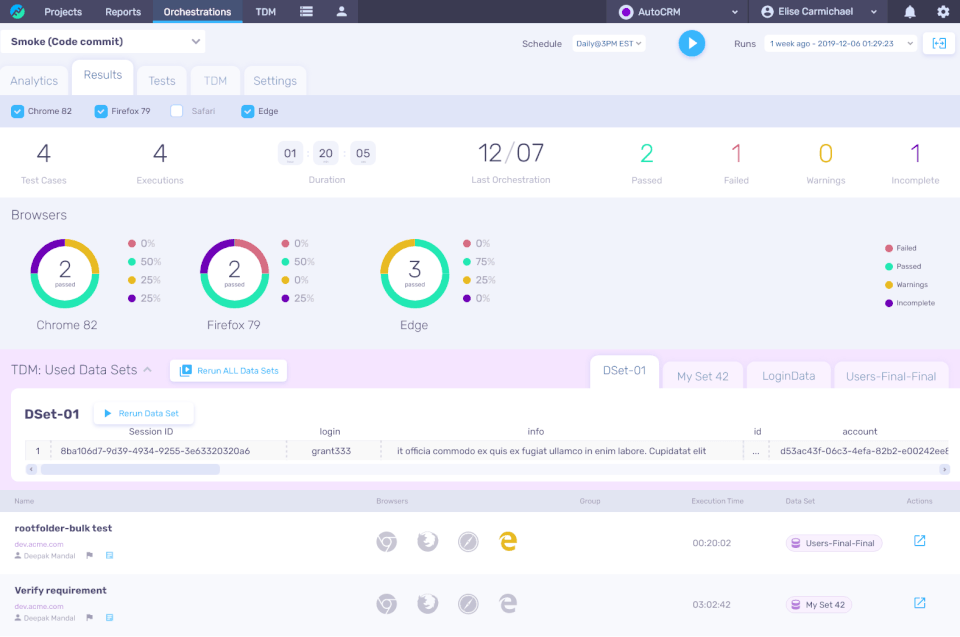Click Rerun Data Set button
This screenshot has width=960, height=637.
pyautogui.click(x=143, y=413)
